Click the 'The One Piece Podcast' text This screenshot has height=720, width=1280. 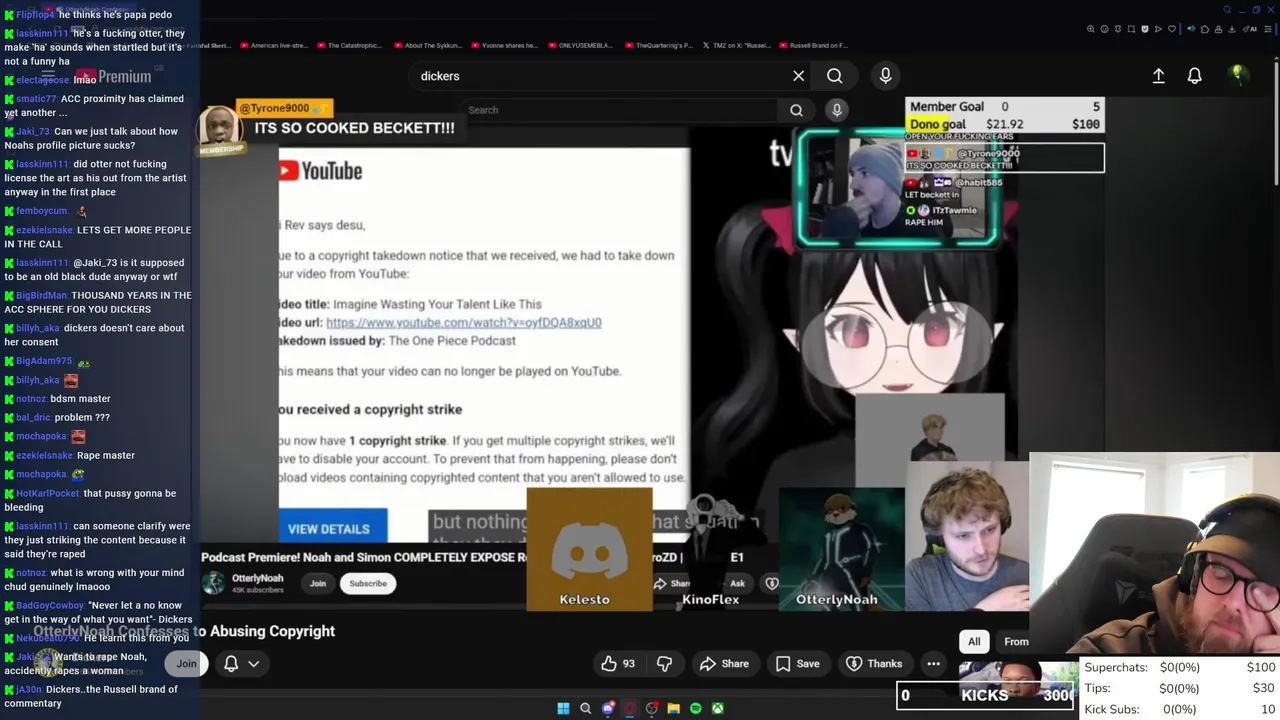(x=452, y=340)
